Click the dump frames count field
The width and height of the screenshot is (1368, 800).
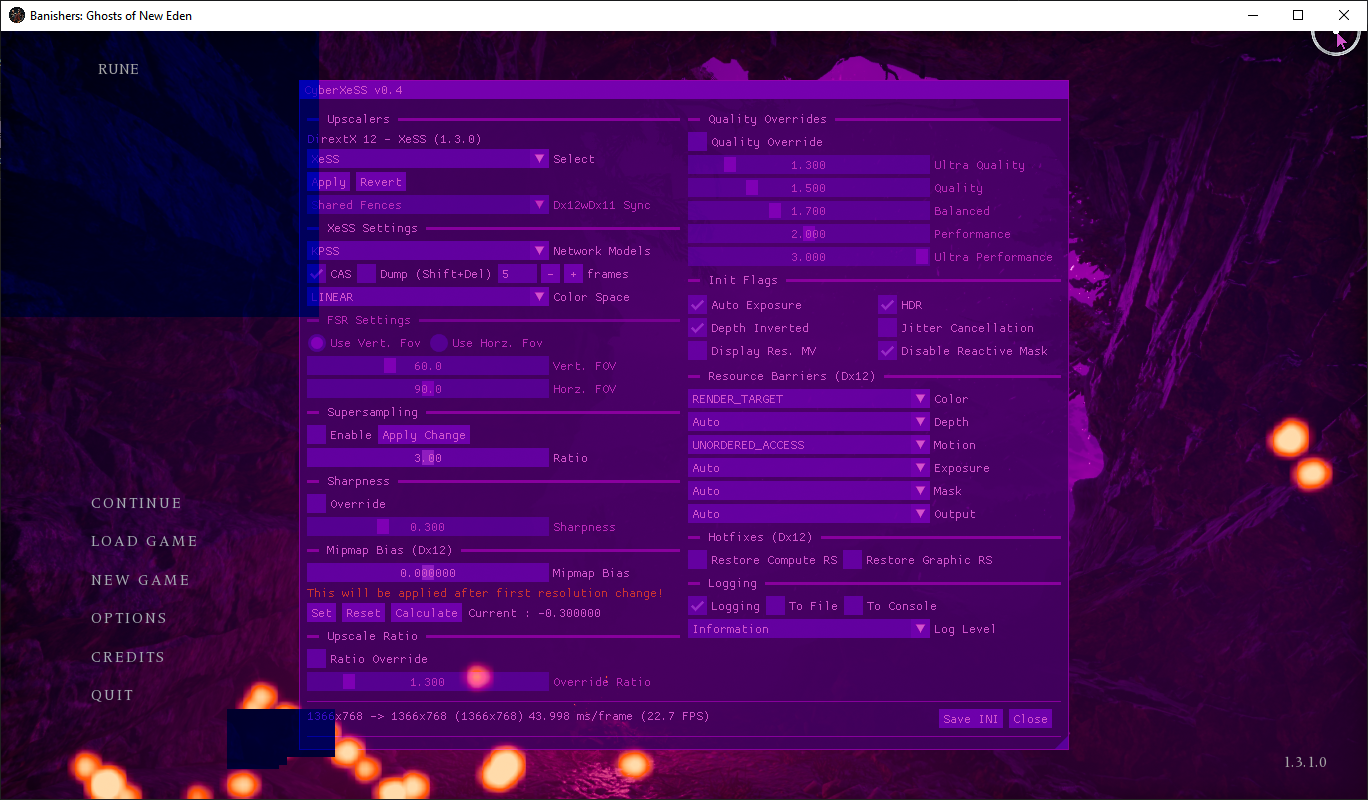(x=518, y=274)
